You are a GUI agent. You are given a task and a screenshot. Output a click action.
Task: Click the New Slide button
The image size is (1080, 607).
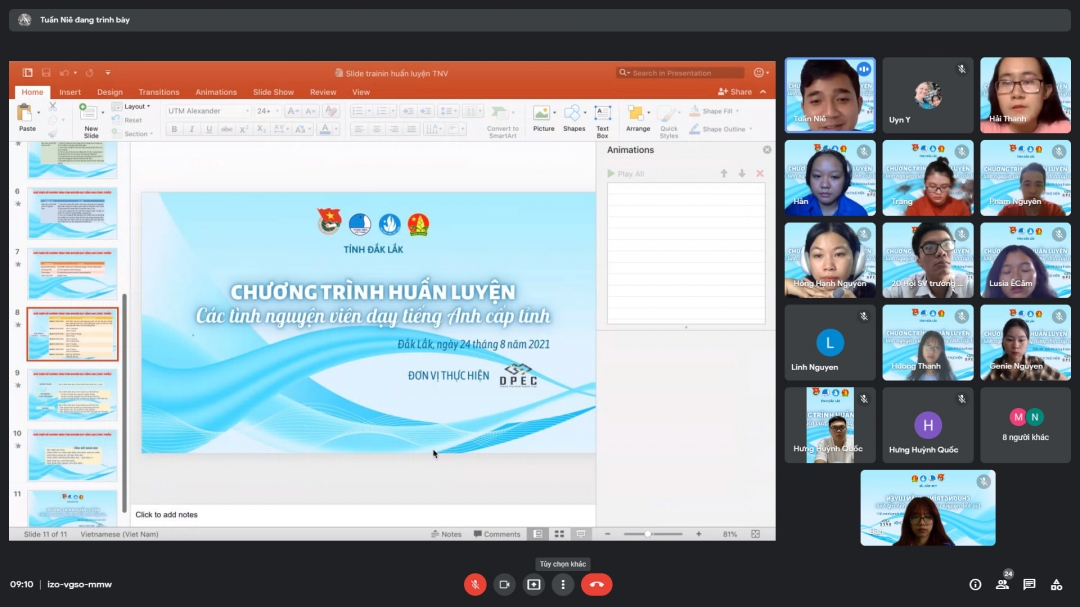[91, 118]
